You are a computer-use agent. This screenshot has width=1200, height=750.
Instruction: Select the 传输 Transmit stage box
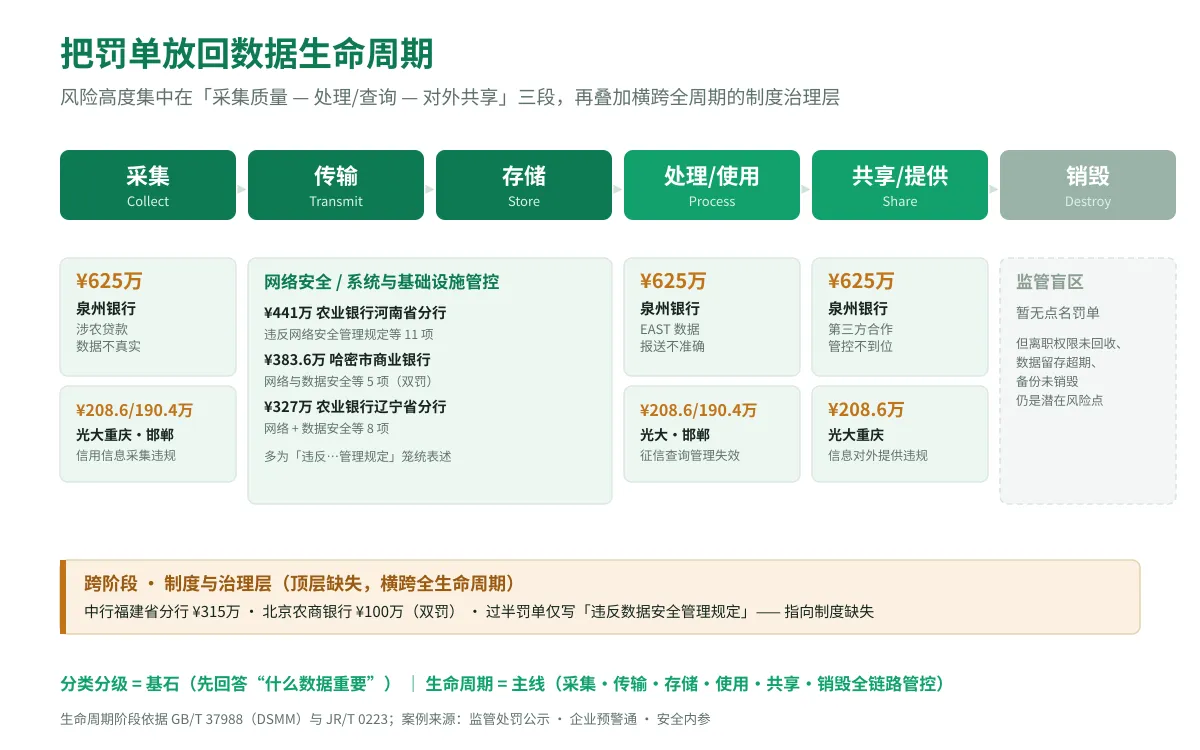tap(336, 185)
